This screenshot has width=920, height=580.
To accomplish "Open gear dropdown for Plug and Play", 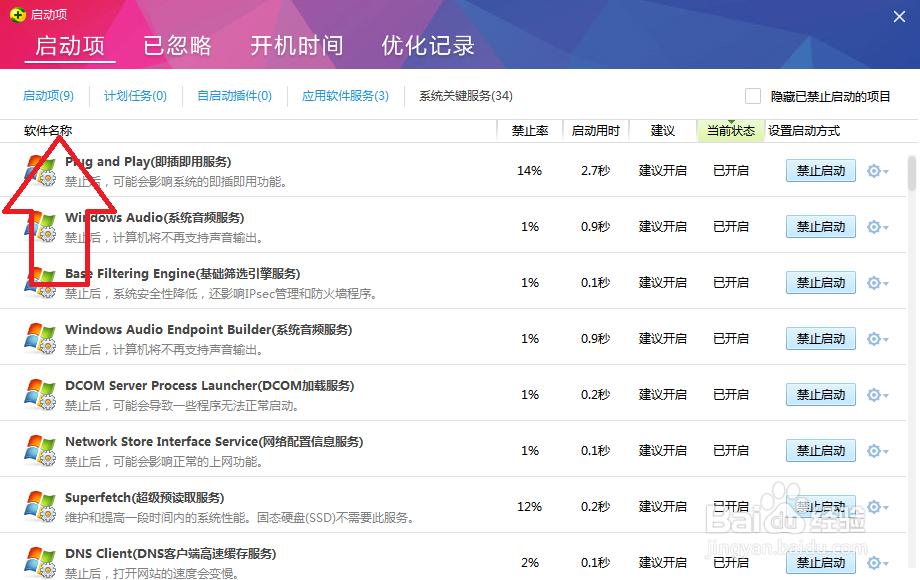I will coord(877,171).
